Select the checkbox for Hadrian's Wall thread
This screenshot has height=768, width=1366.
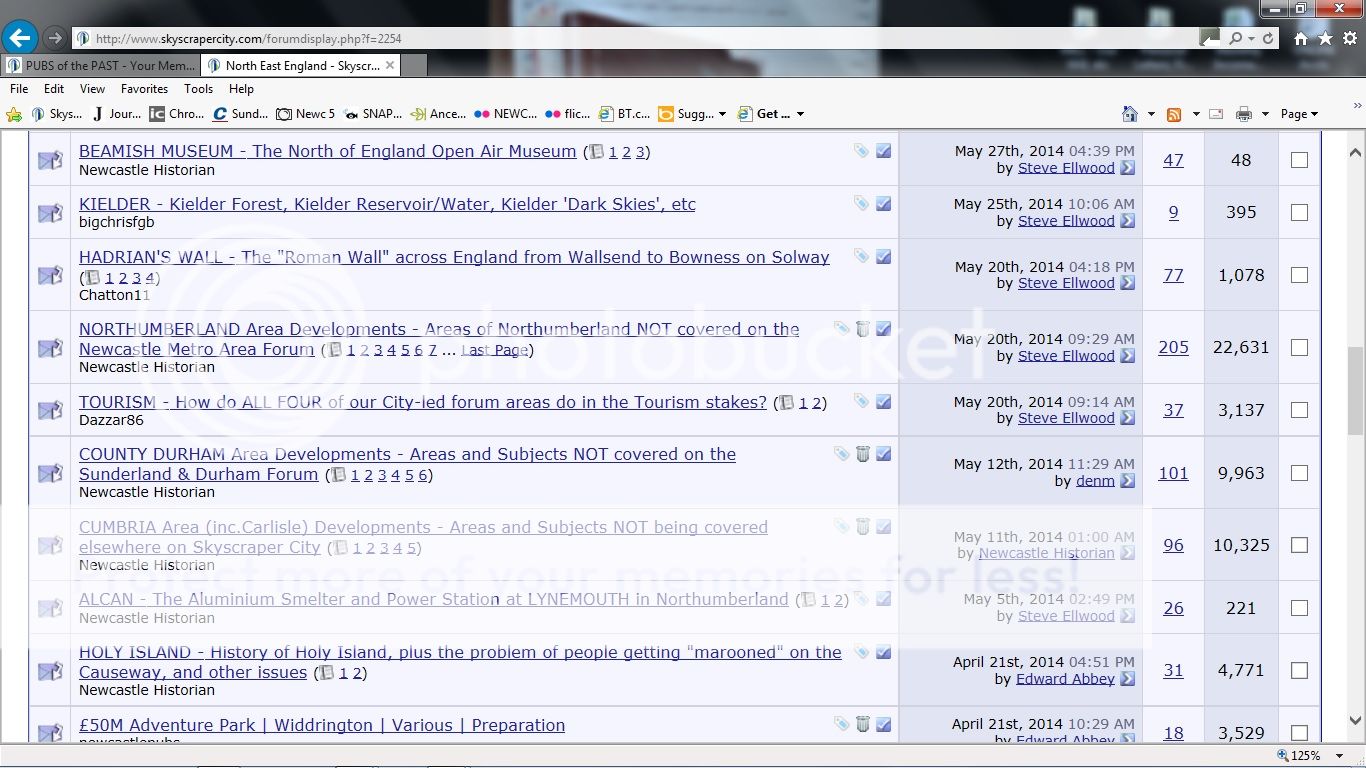(x=1299, y=275)
